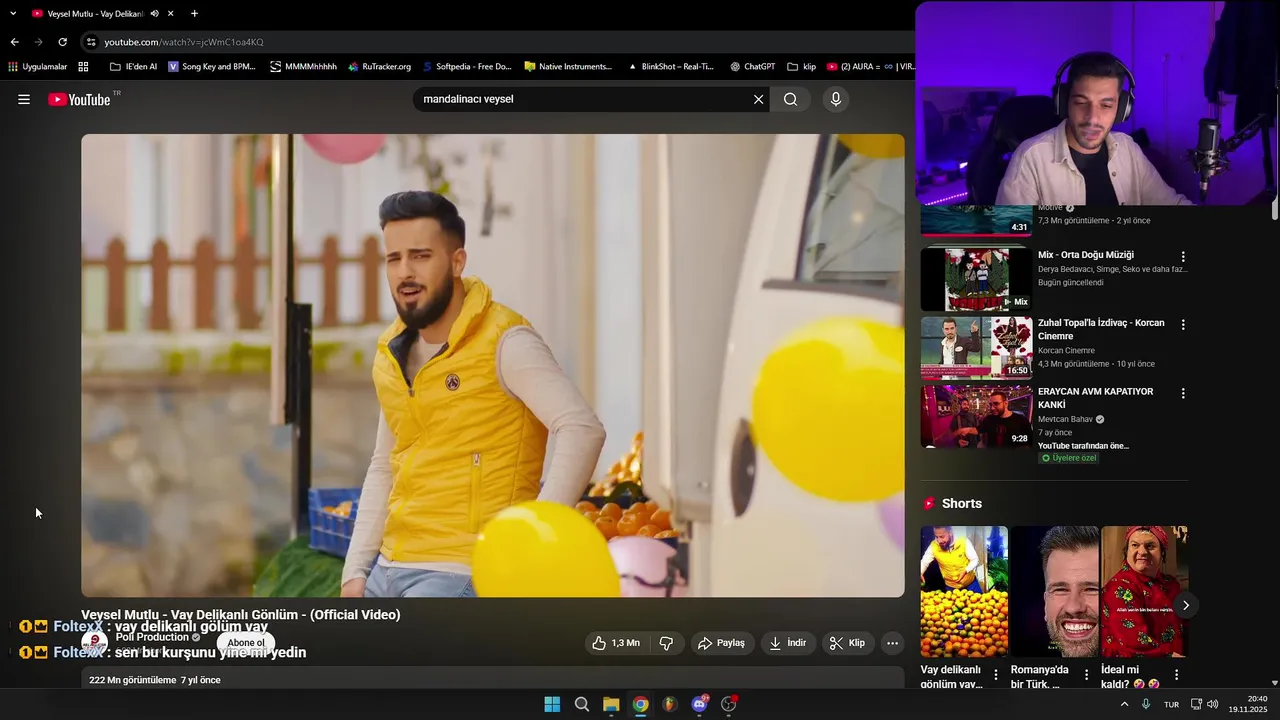Image resolution: width=1280 pixels, height=720 pixels.
Task: Click the magnifier search button
Action: [791, 99]
